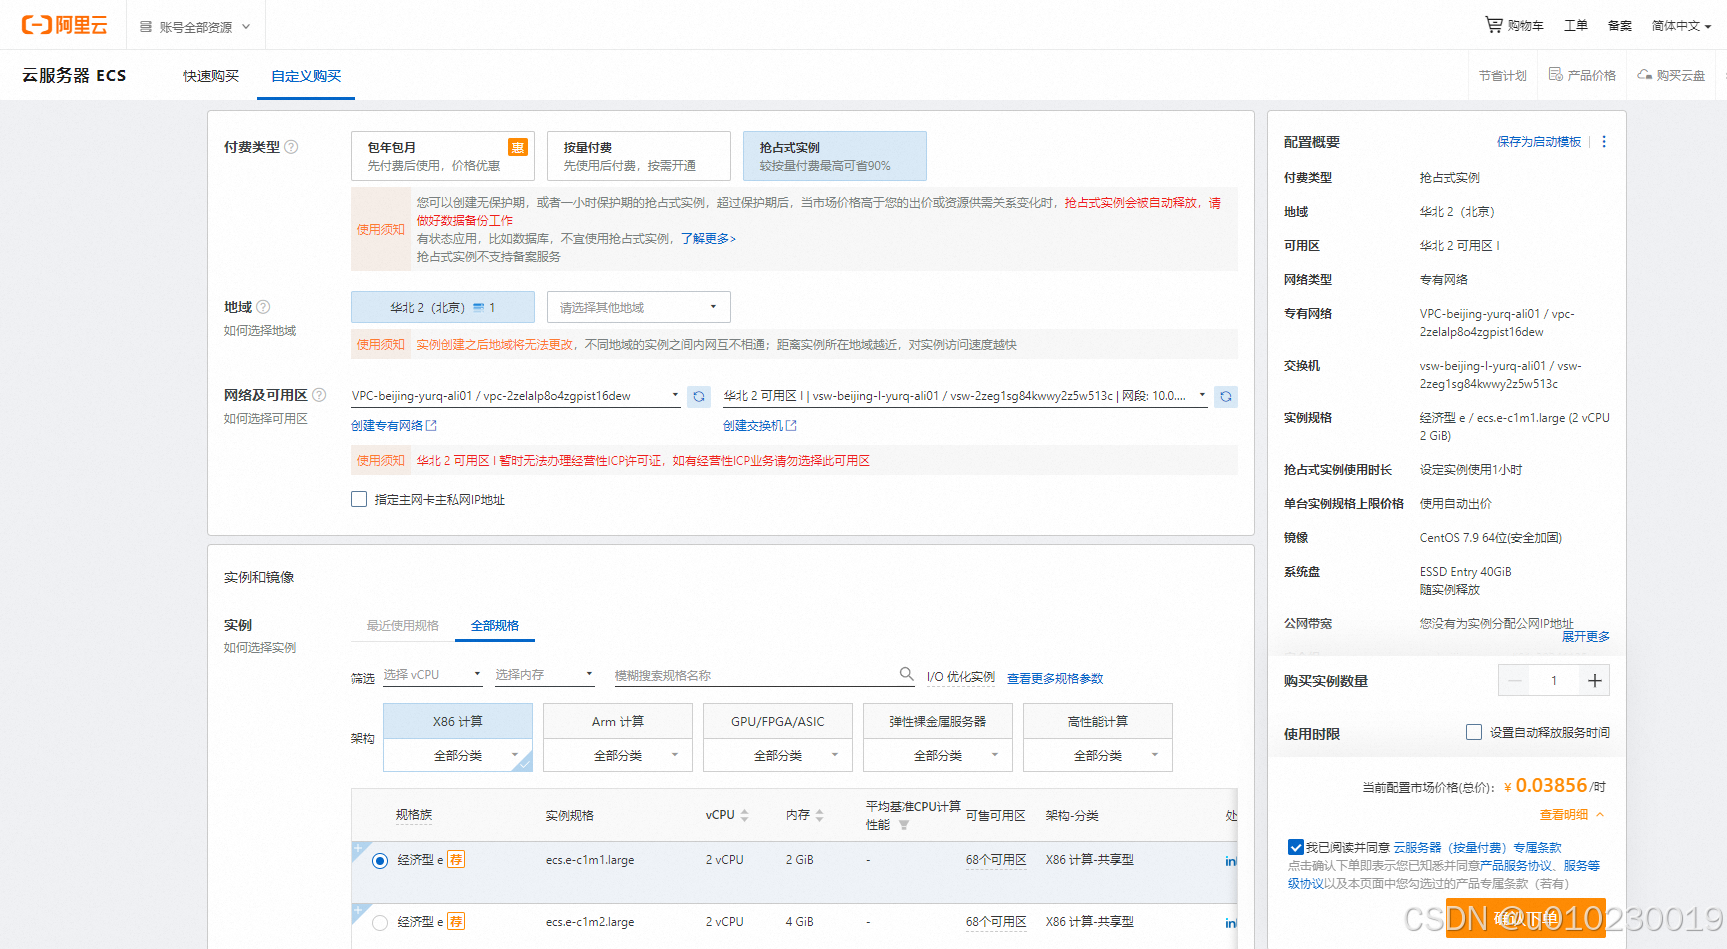The height and width of the screenshot is (949, 1727).
Task: Click 查看更多规格参数 link
Action: pos(1055,678)
